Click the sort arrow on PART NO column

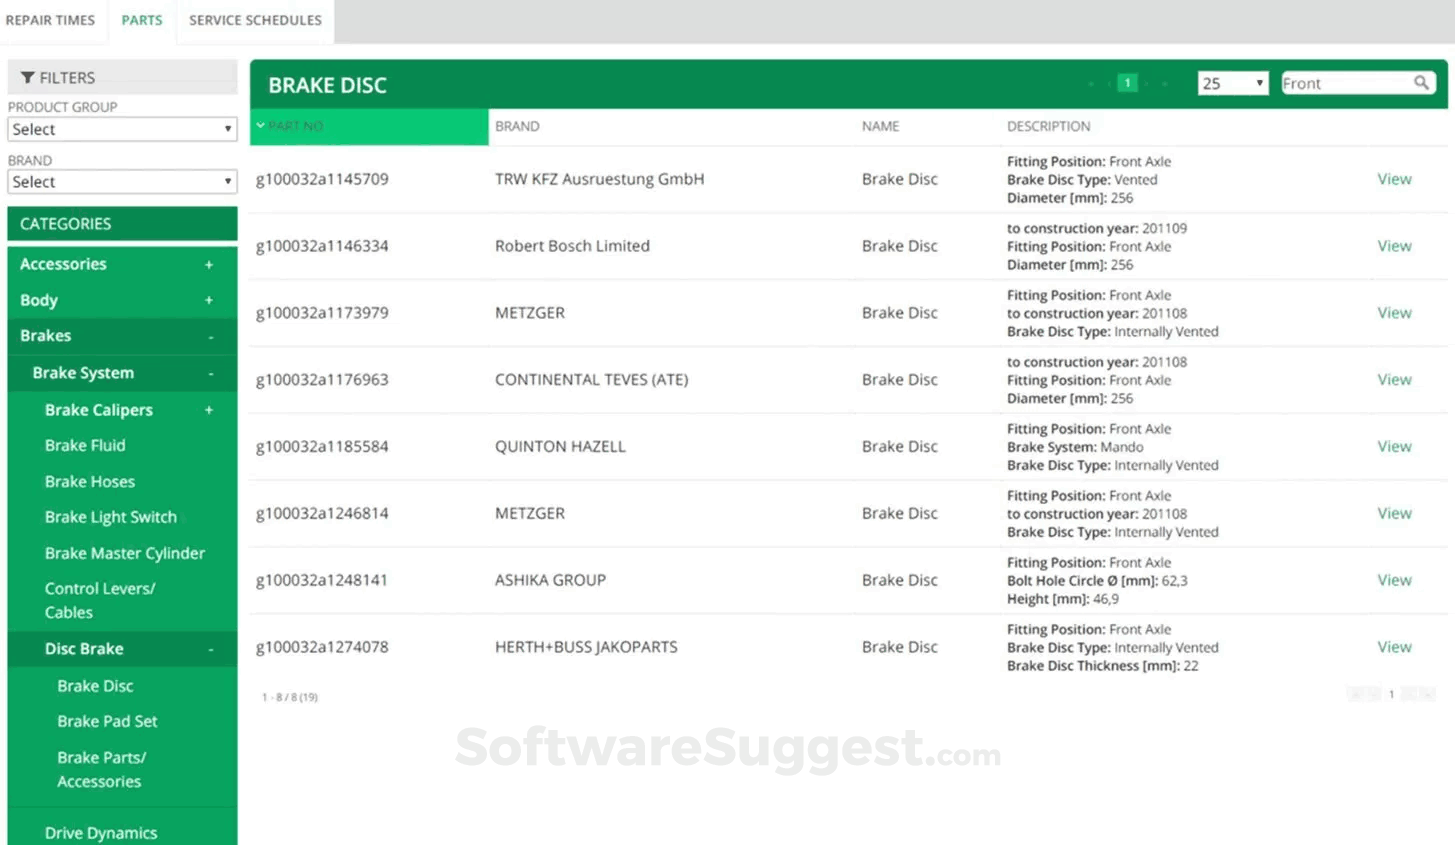click(x=259, y=125)
